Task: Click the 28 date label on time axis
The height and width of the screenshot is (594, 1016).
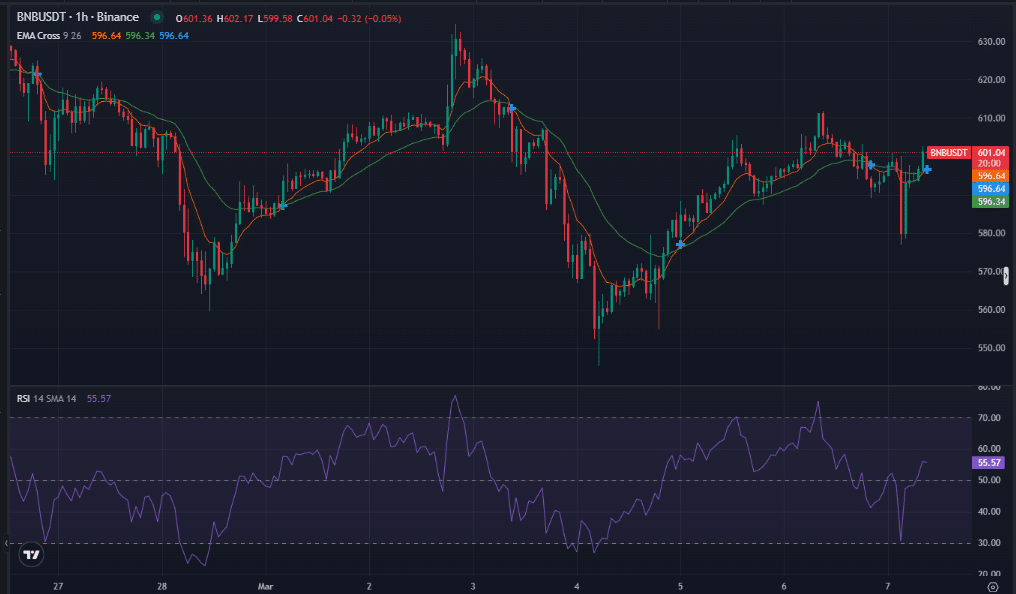Action: pos(162,586)
